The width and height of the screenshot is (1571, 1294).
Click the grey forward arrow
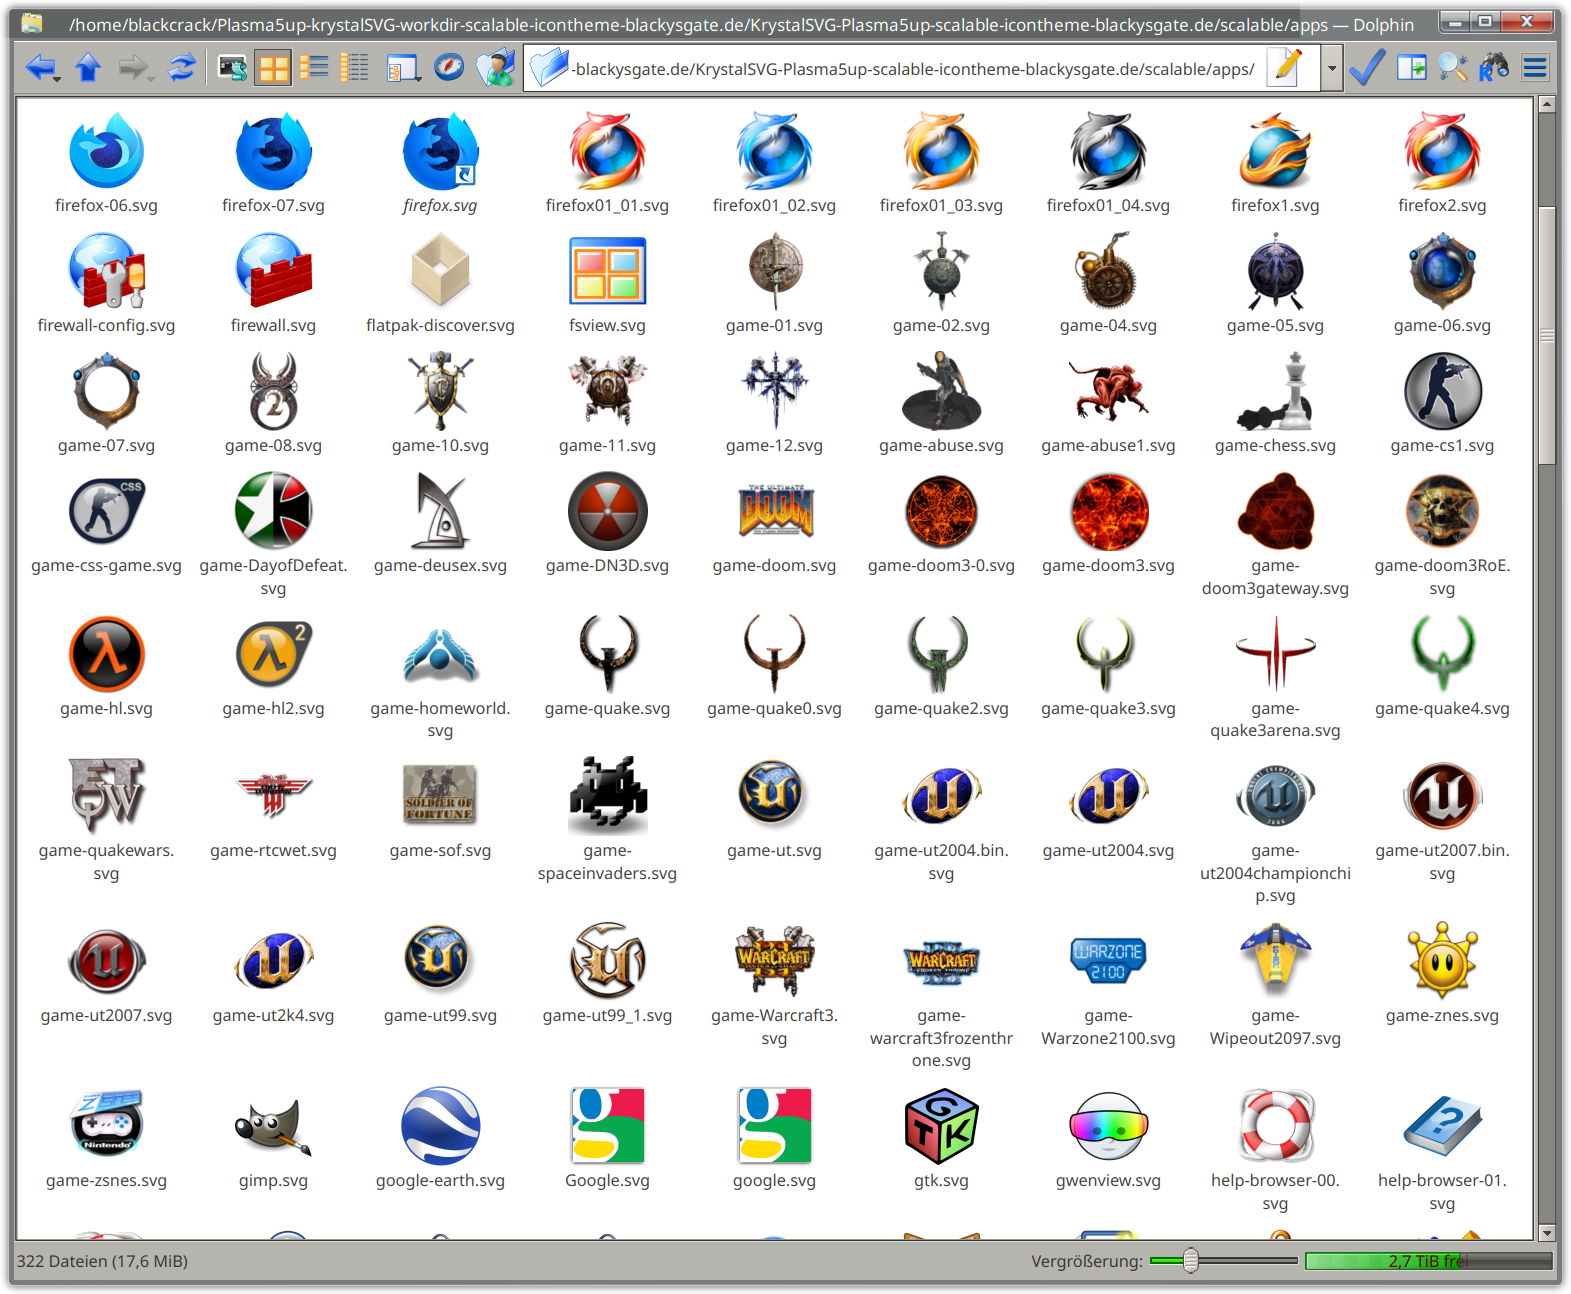tap(135, 68)
